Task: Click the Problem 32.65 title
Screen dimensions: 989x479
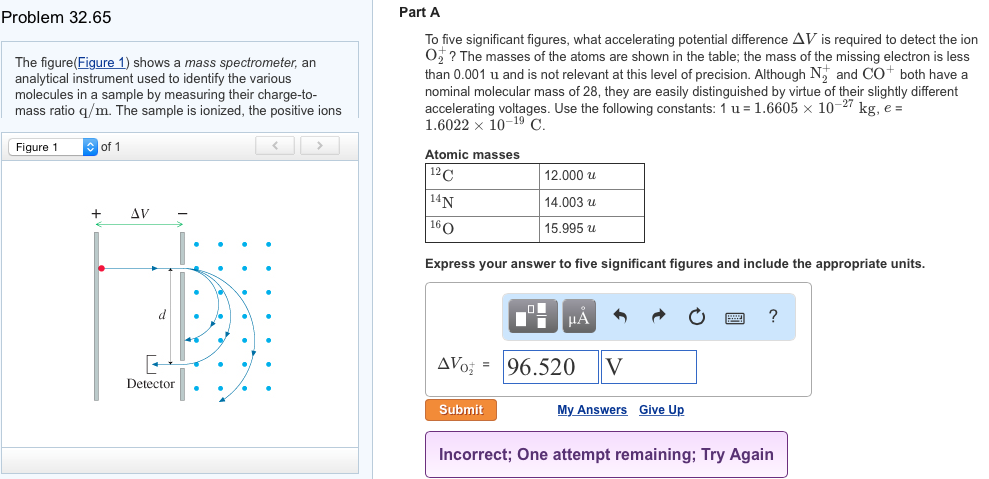Action: (x=56, y=18)
